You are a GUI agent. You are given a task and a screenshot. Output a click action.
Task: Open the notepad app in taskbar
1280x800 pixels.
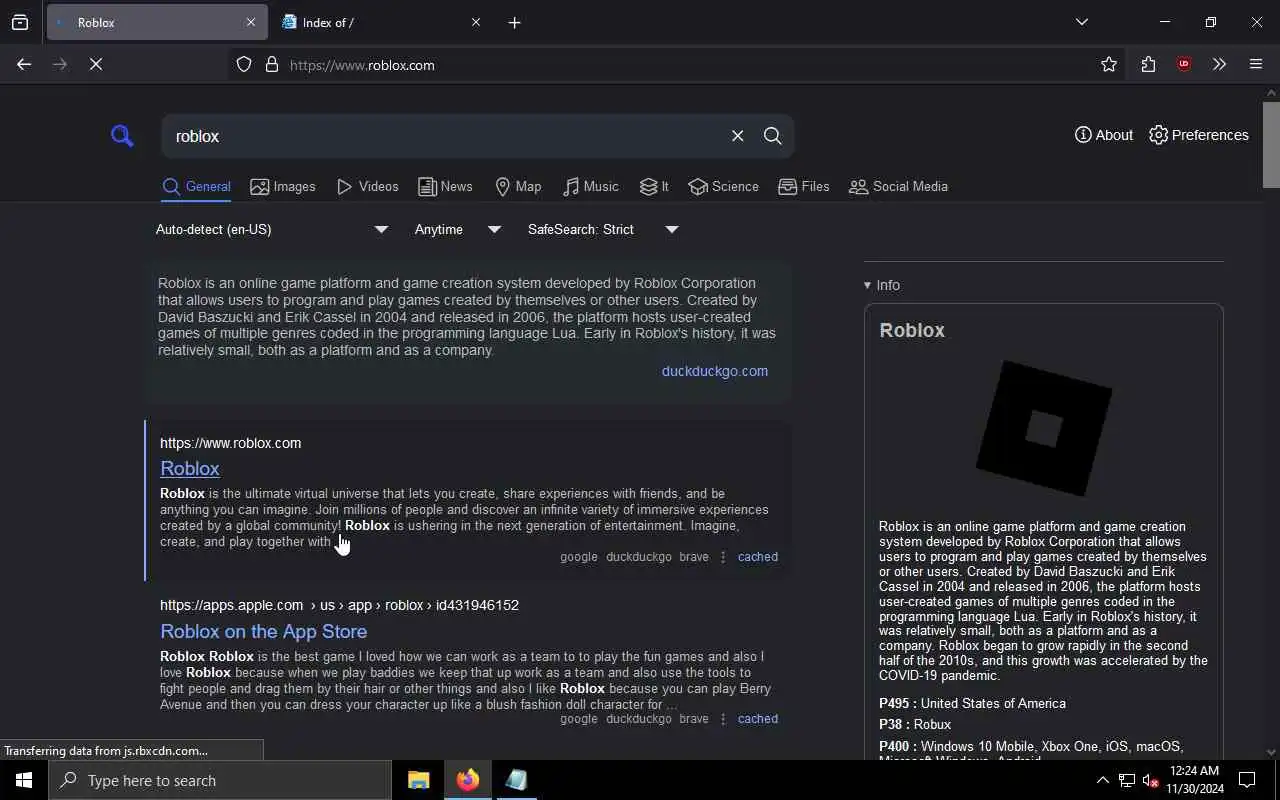tap(516, 780)
